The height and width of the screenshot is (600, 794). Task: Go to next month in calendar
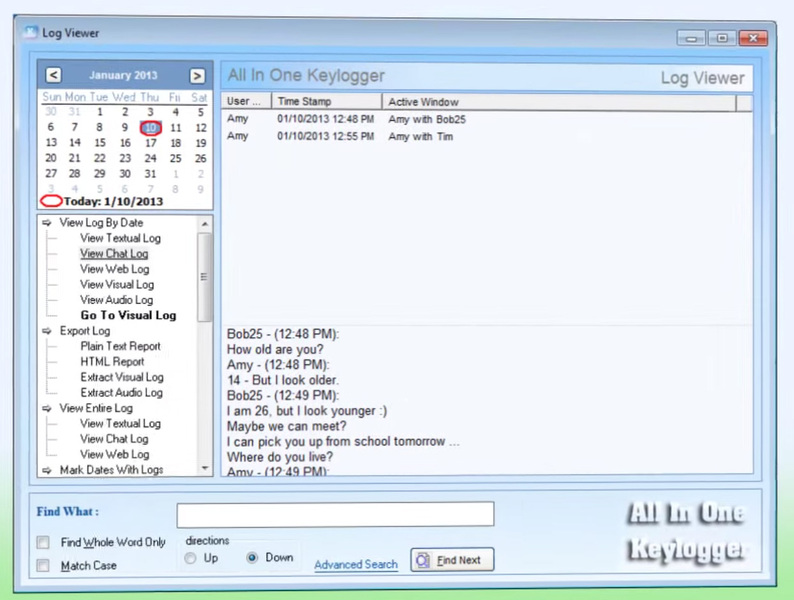(x=197, y=75)
